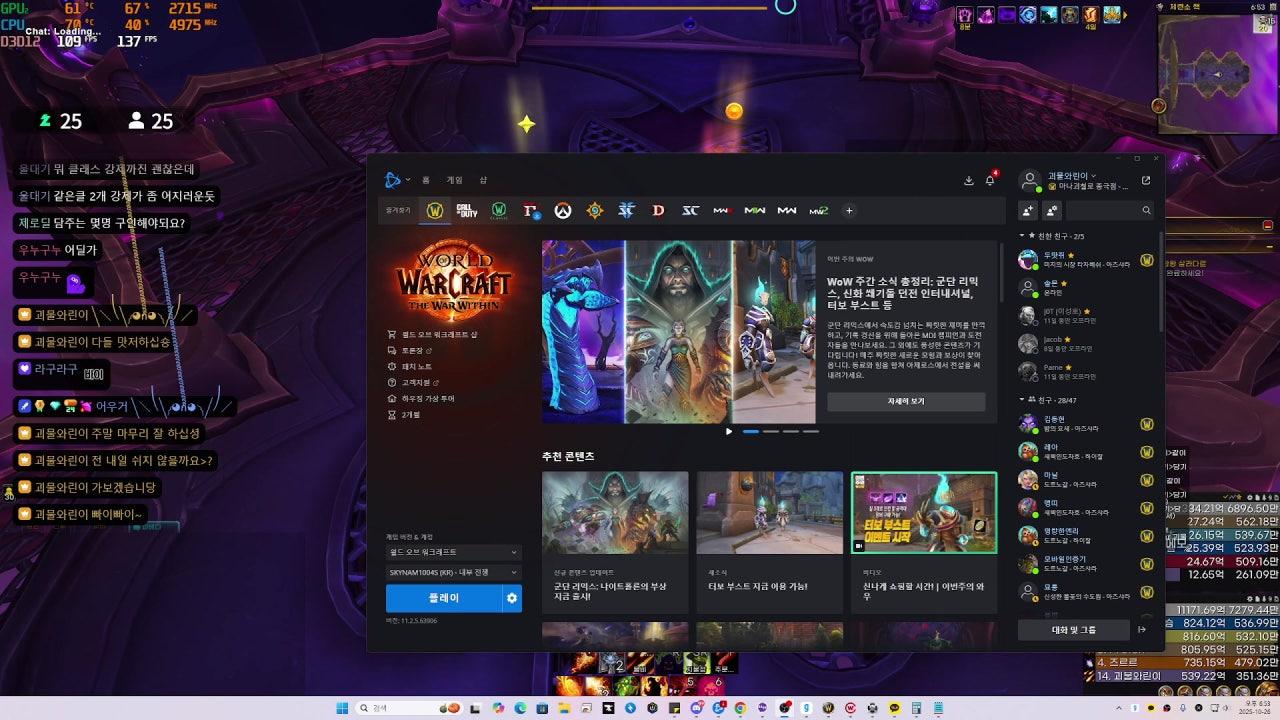Select Overwatch game icon
The height and width of the screenshot is (720, 1280).
[x=563, y=211]
